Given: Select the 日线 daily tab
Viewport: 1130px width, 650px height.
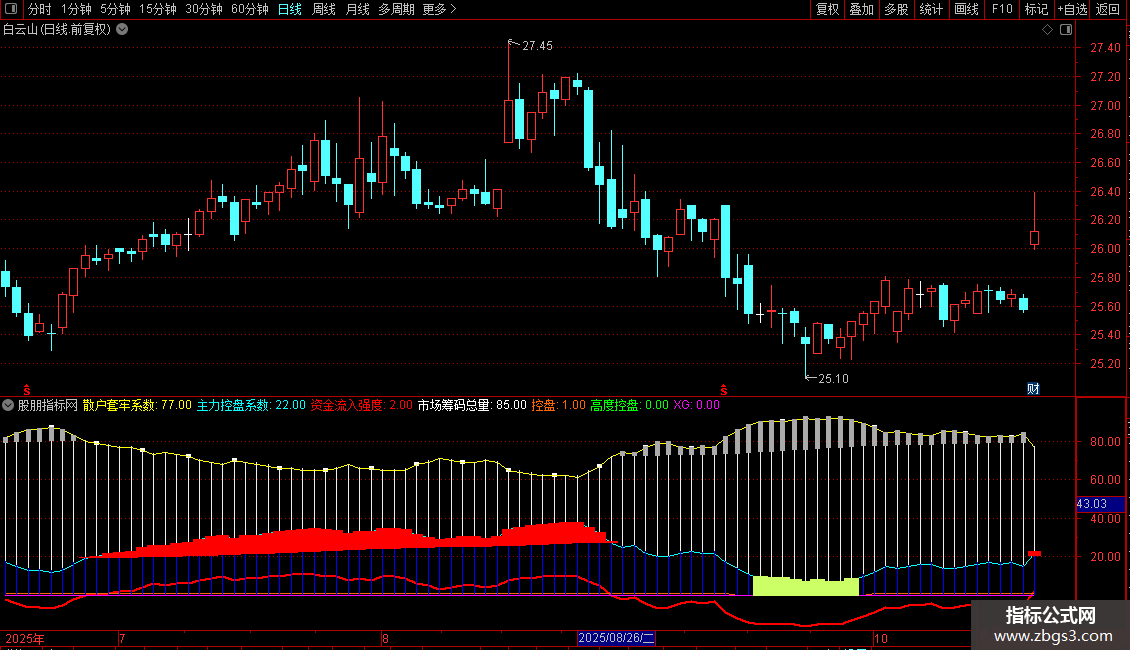Looking at the screenshot, I should pyautogui.click(x=290, y=9).
